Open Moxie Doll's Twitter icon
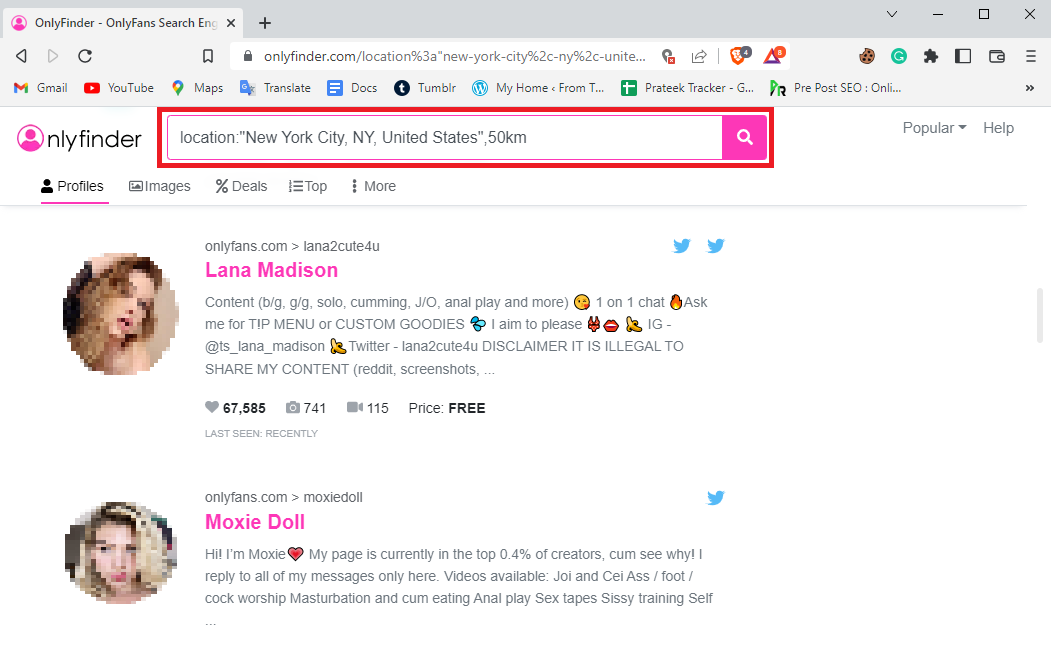 [x=716, y=497]
